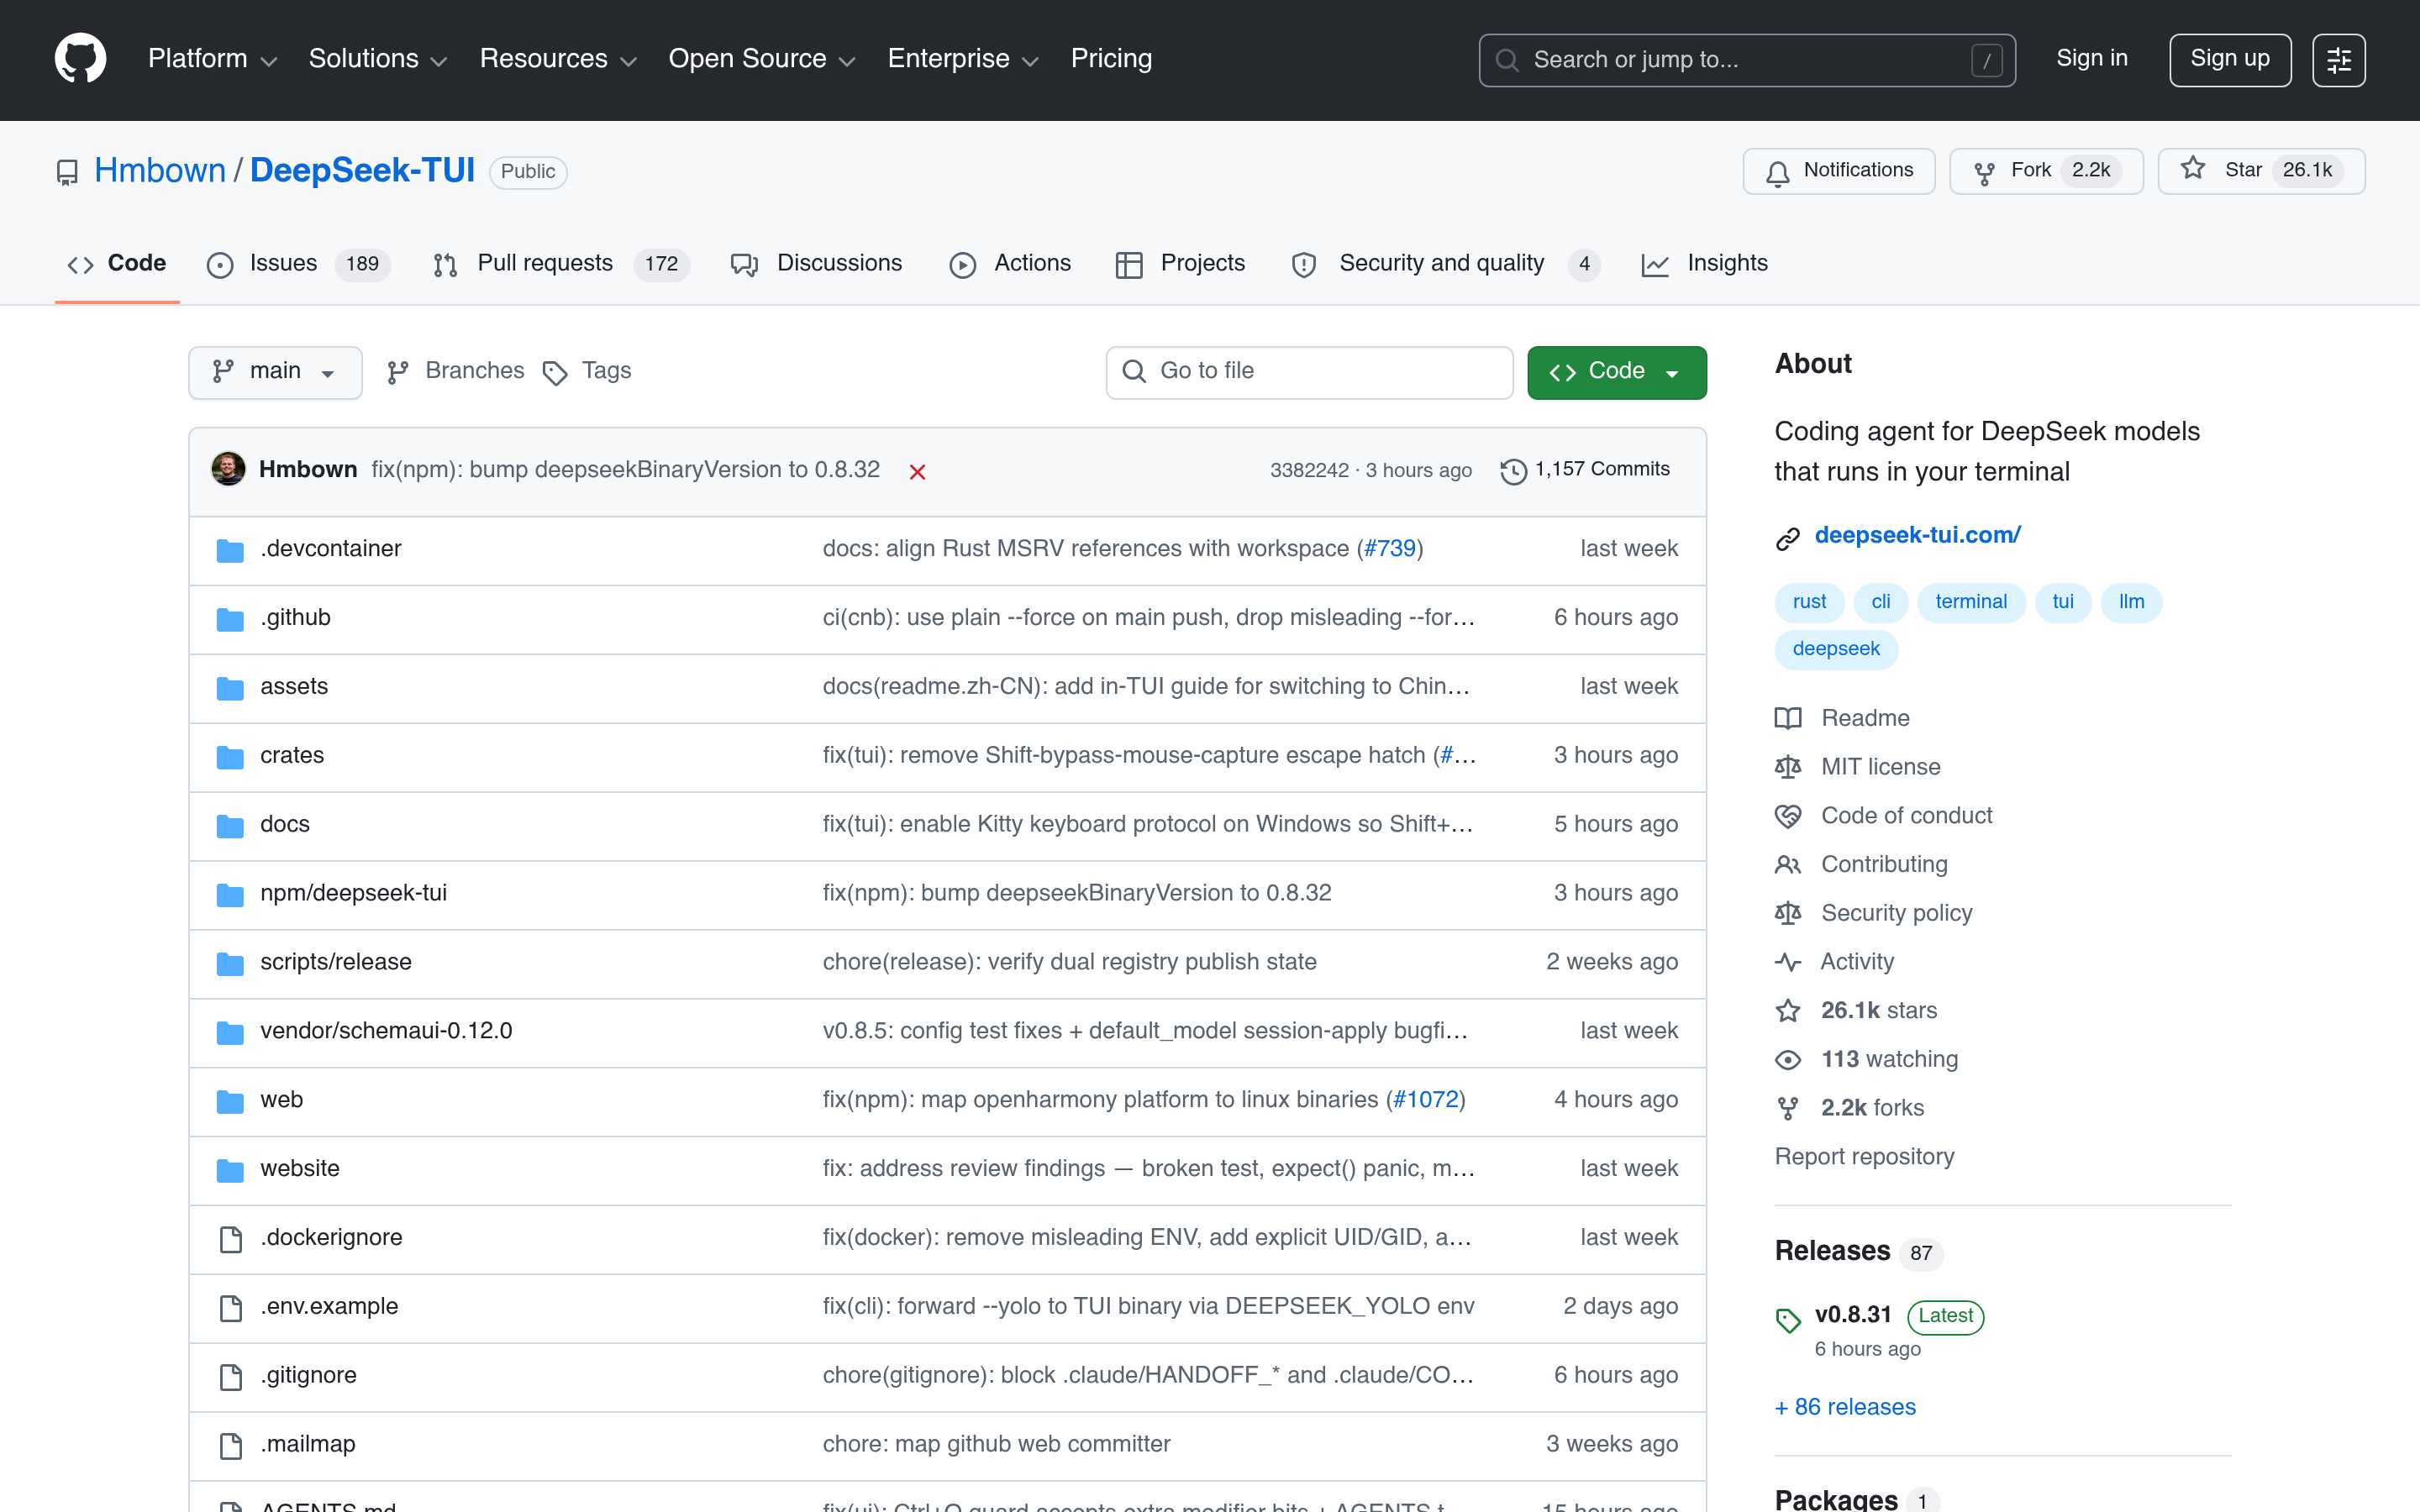Click the Code of conduct heart icon
Screen dimensions: 2420x1512
(1788, 816)
